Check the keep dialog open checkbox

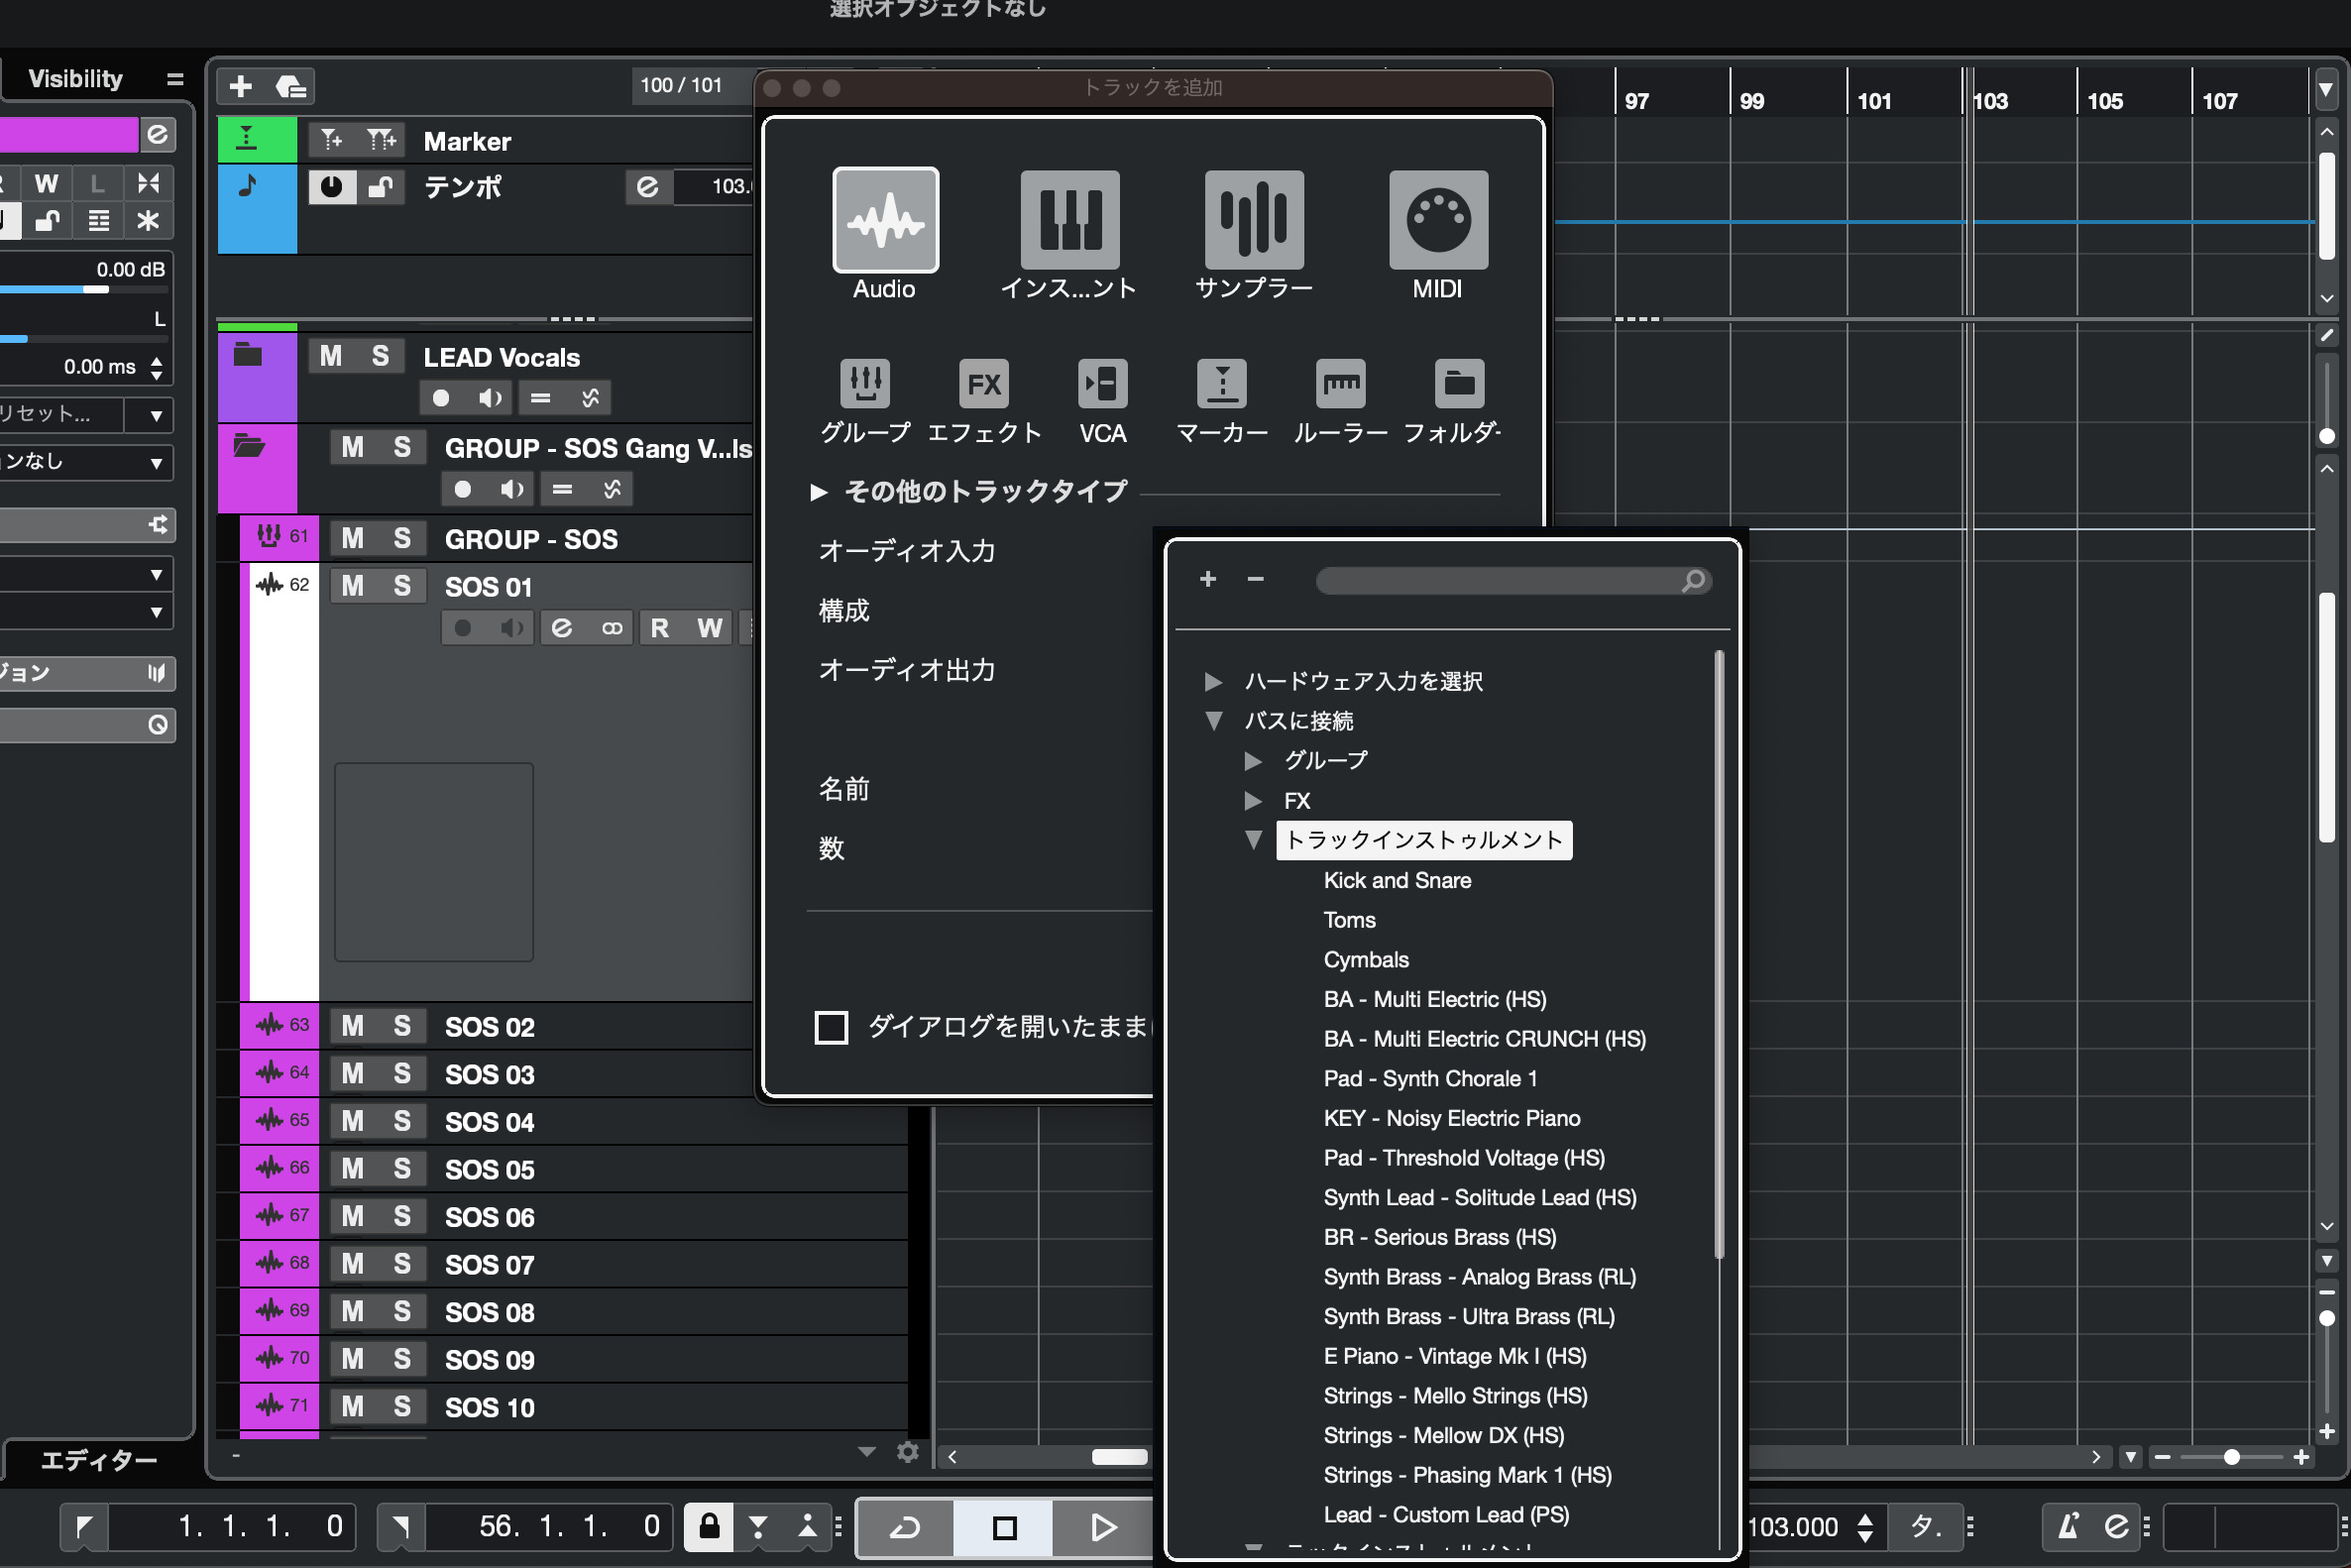(832, 1027)
